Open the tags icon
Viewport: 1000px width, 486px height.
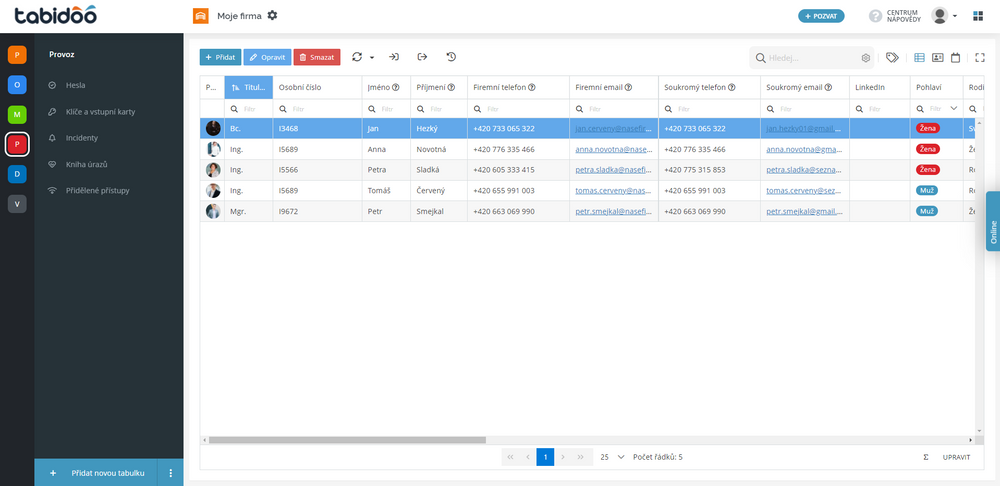892,57
